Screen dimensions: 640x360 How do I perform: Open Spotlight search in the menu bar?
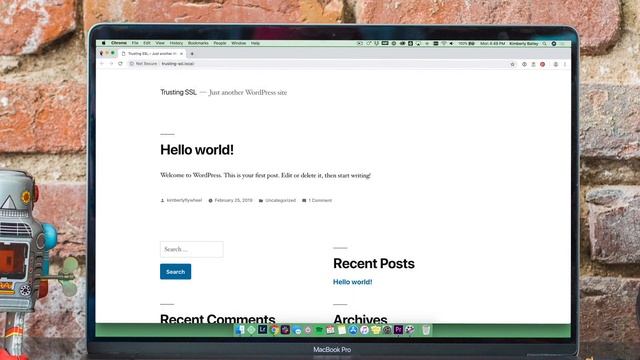click(x=544, y=43)
